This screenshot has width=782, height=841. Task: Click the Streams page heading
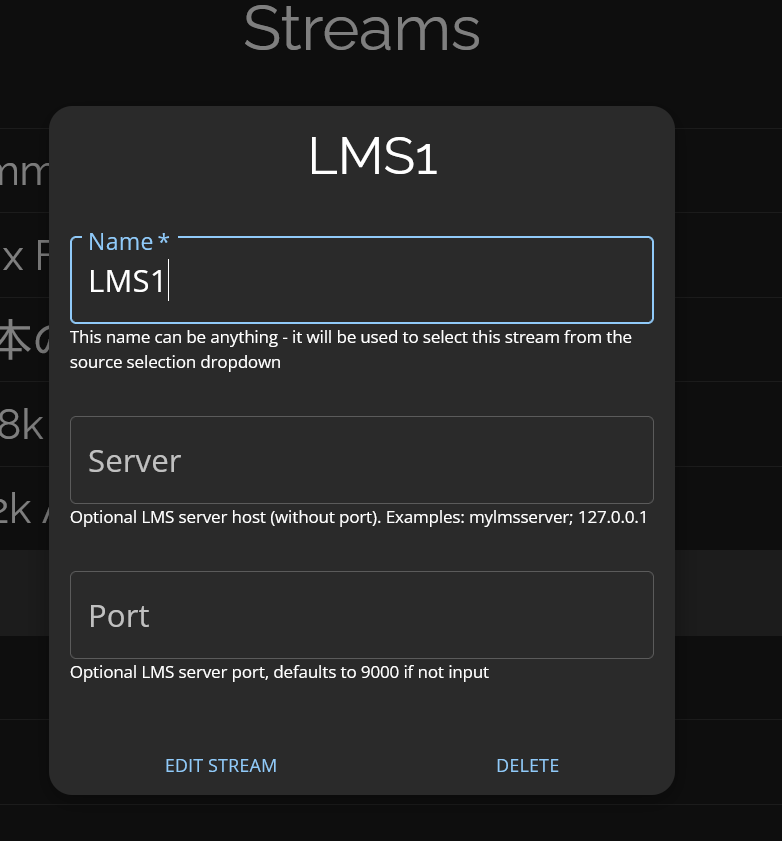point(362,29)
